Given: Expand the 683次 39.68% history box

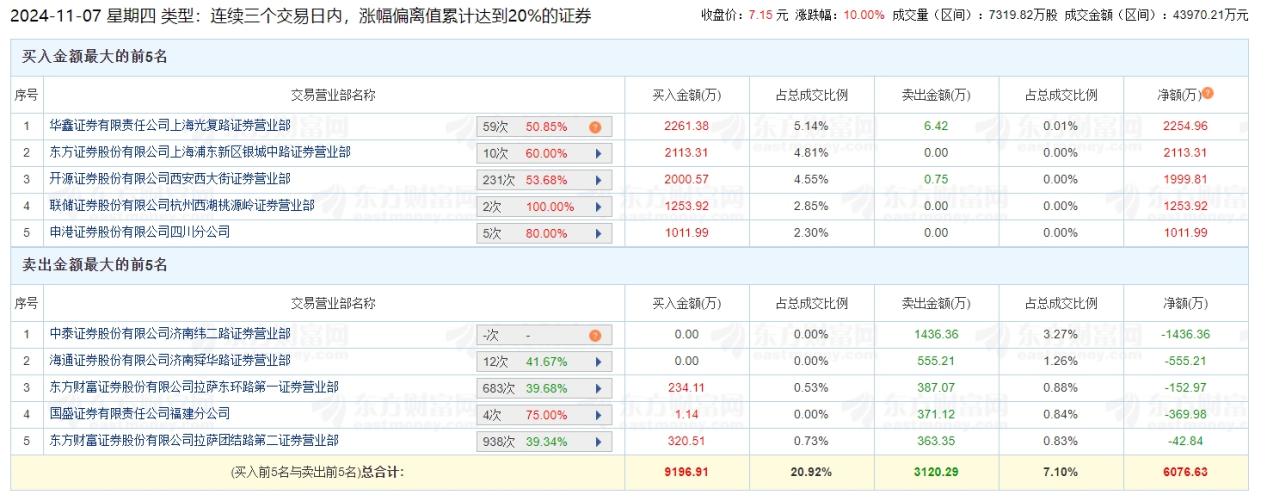Looking at the screenshot, I should pos(544,388).
